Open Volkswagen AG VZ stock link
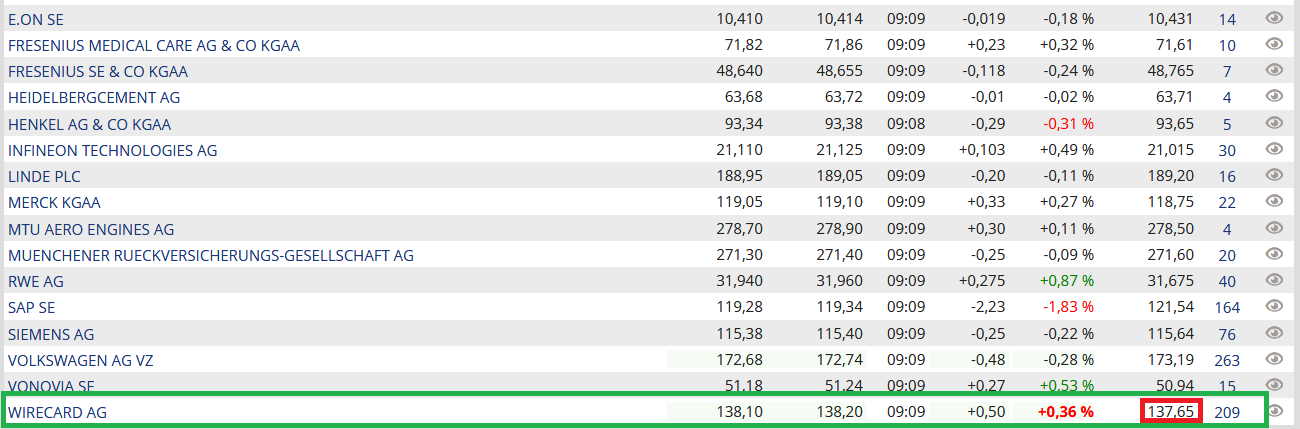Screen dimensions: 1300x429 (x=80, y=360)
